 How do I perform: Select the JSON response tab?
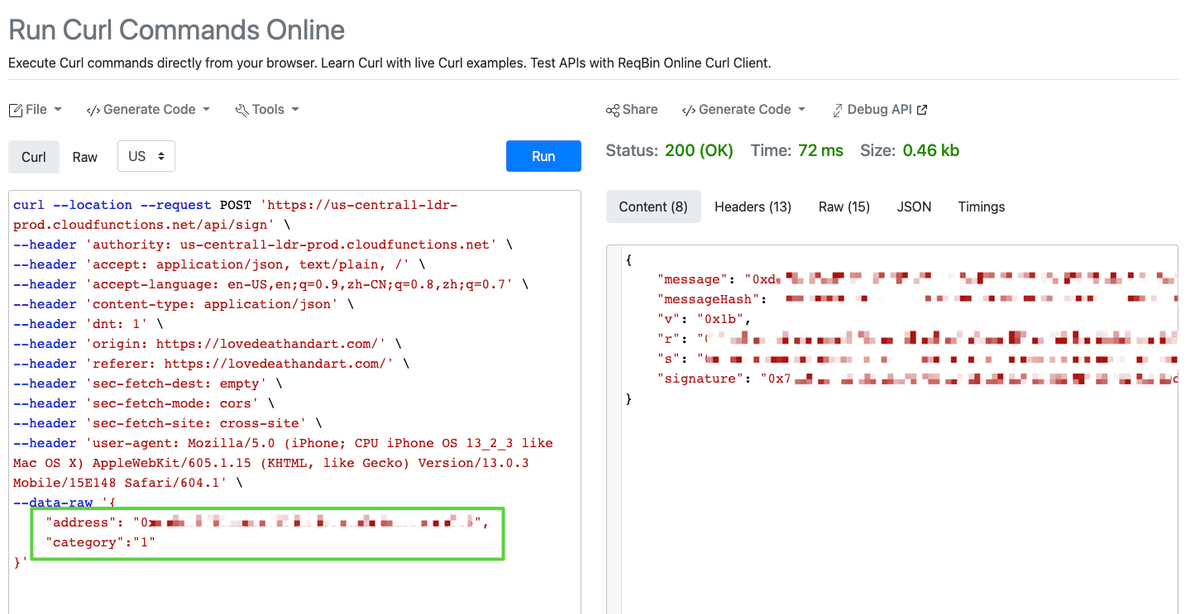(913, 207)
